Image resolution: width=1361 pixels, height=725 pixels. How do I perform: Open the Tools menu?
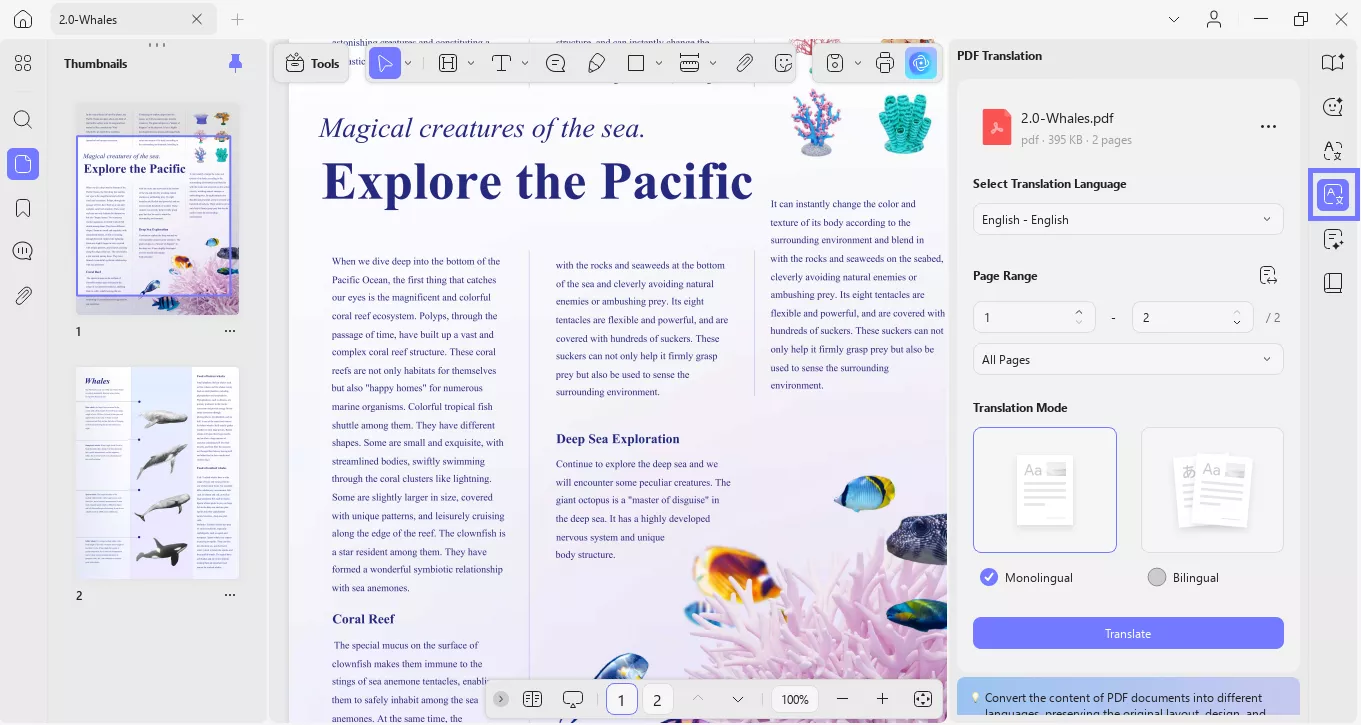tap(312, 63)
